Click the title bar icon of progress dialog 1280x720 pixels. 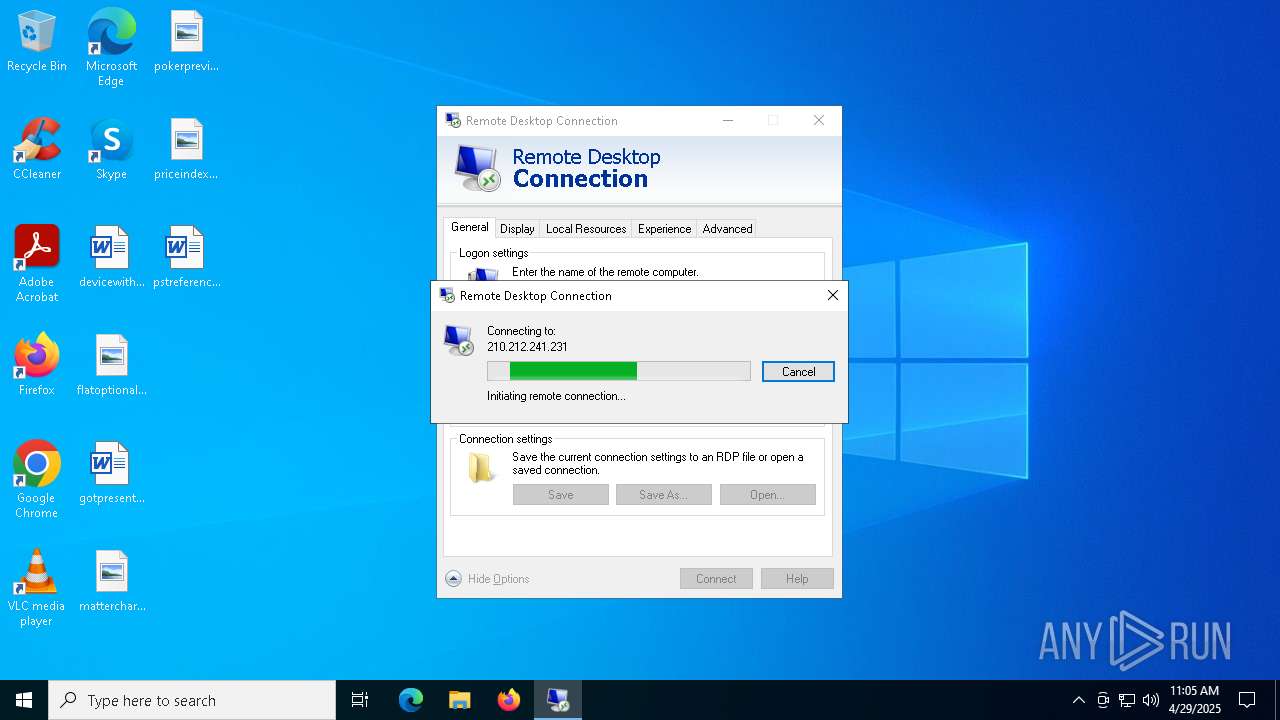[447, 295]
